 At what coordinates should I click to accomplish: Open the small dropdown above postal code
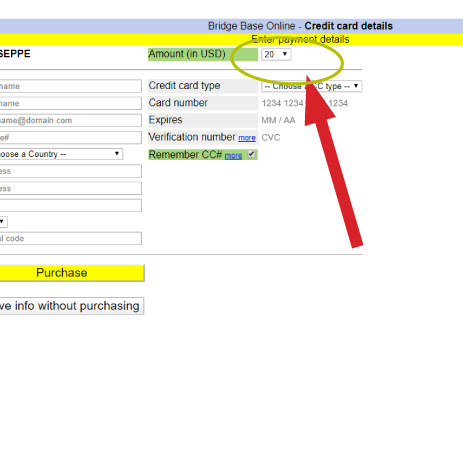click(x=3, y=222)
